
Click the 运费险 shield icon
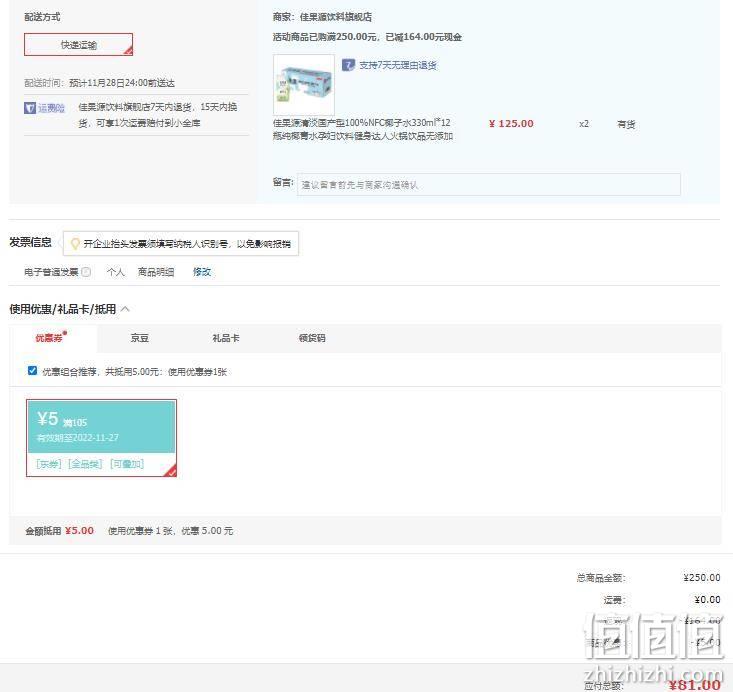coord(29,108)
